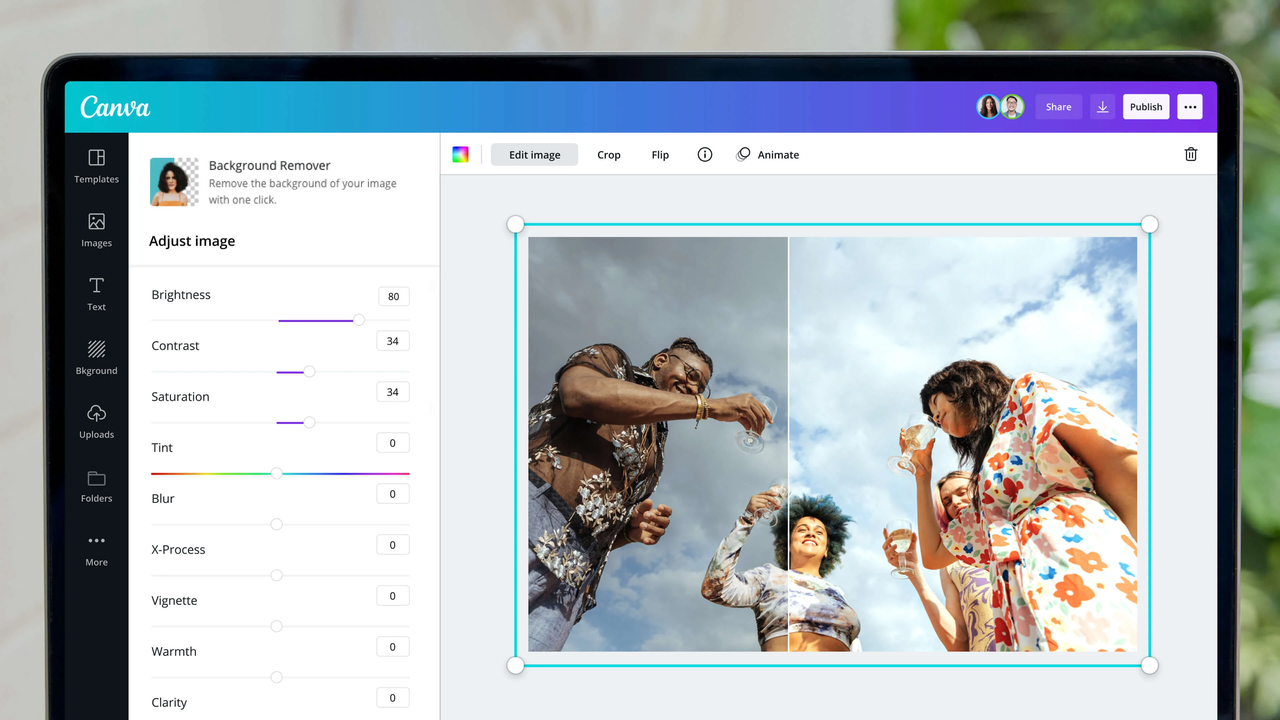
Task: Switch to the Edit image tab
Action: click(x=533, y=154)
